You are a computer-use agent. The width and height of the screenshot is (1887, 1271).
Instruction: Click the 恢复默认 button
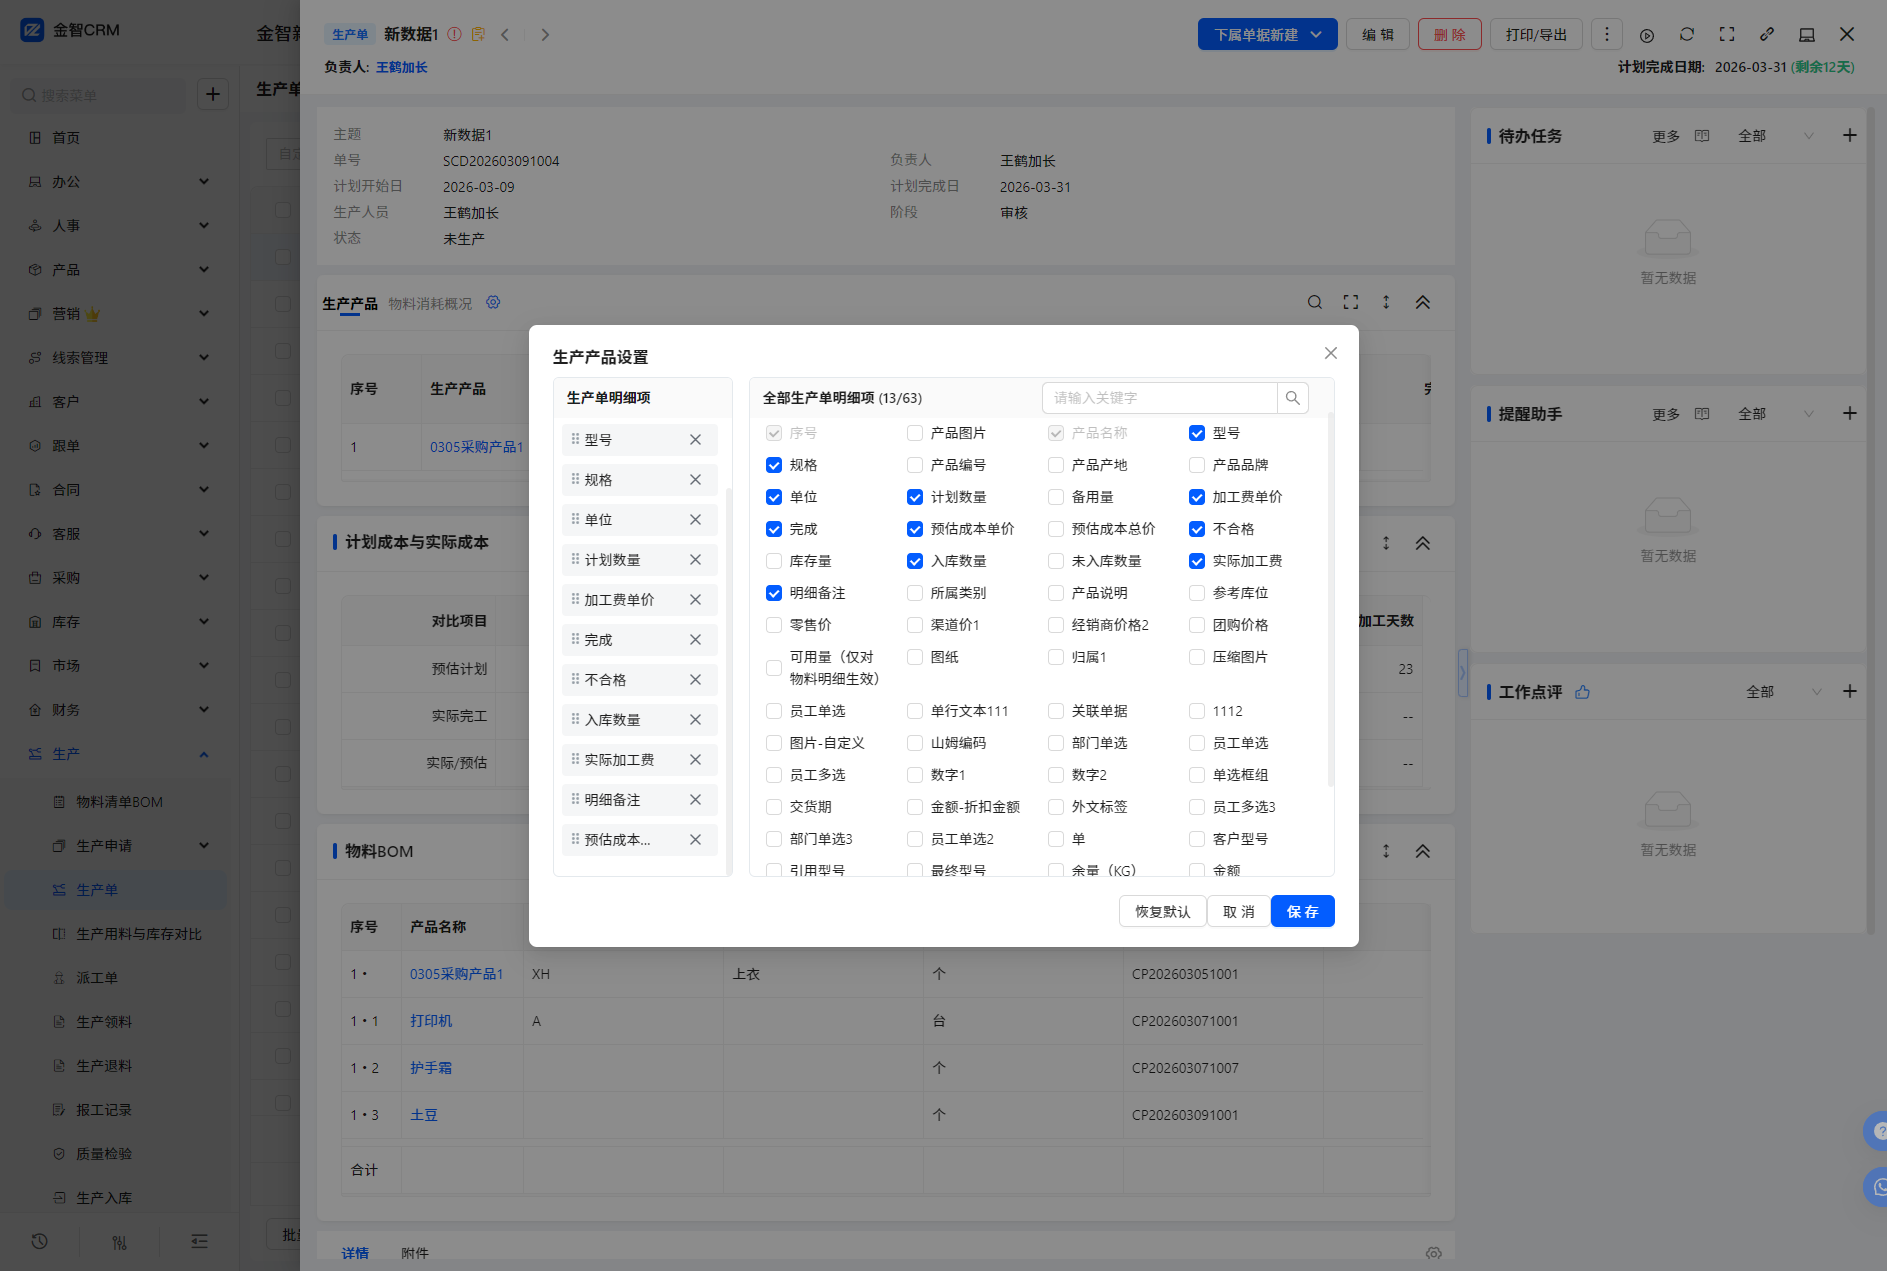(x=1162, y=911)
